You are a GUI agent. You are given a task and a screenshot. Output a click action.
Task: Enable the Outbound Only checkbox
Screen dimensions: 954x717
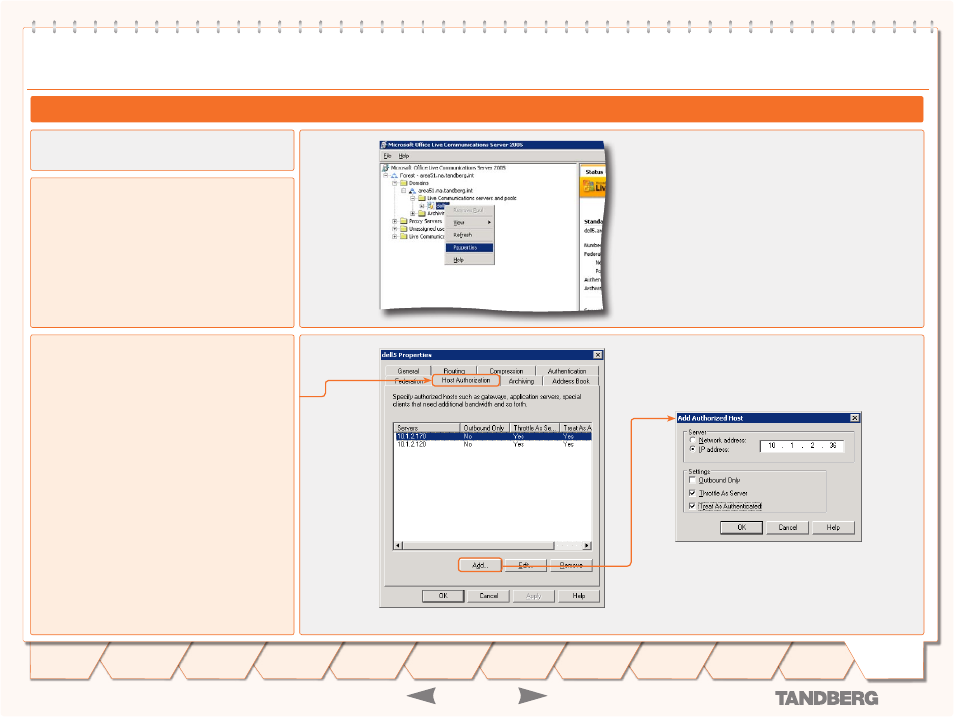[692, 480]
